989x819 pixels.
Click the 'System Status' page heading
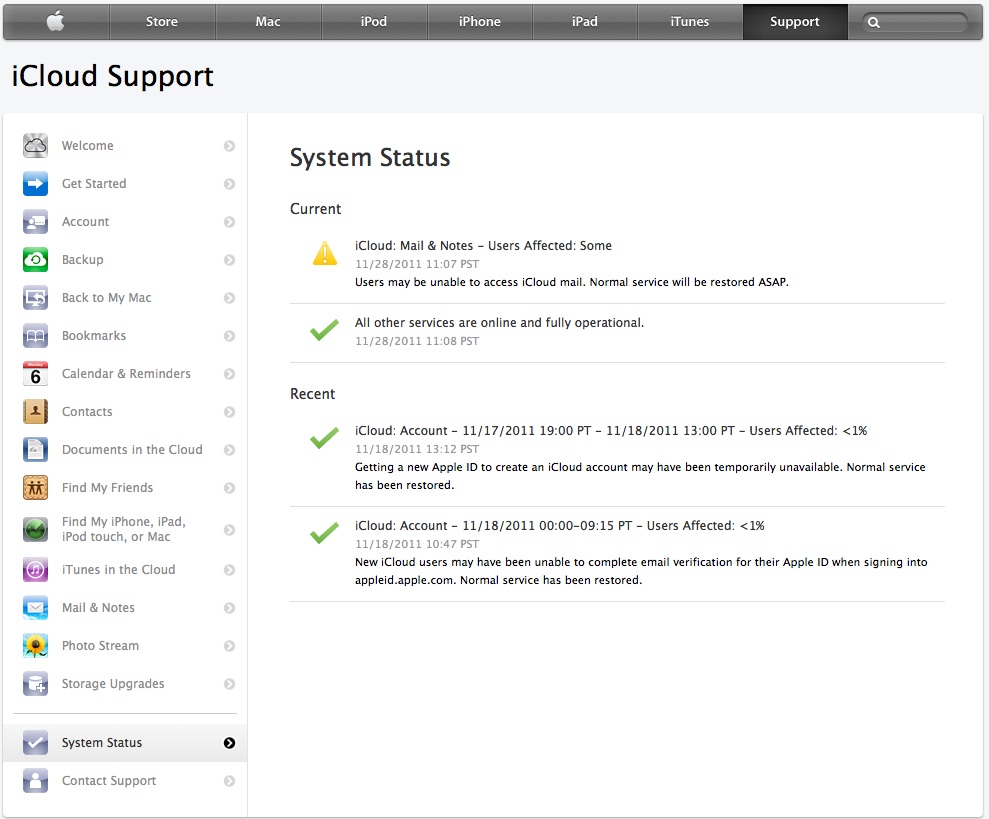[370, 158]
